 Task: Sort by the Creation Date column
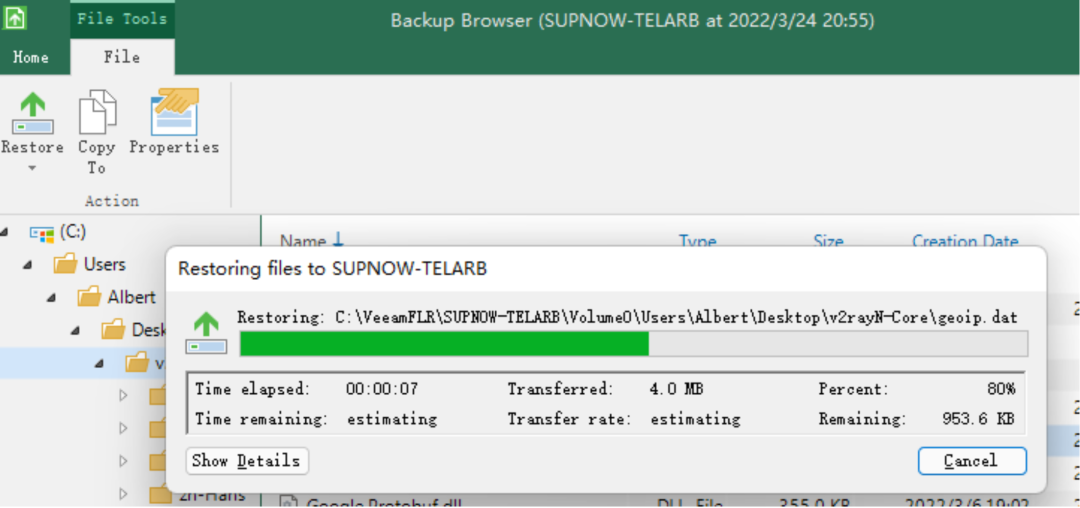pos(965,241)
